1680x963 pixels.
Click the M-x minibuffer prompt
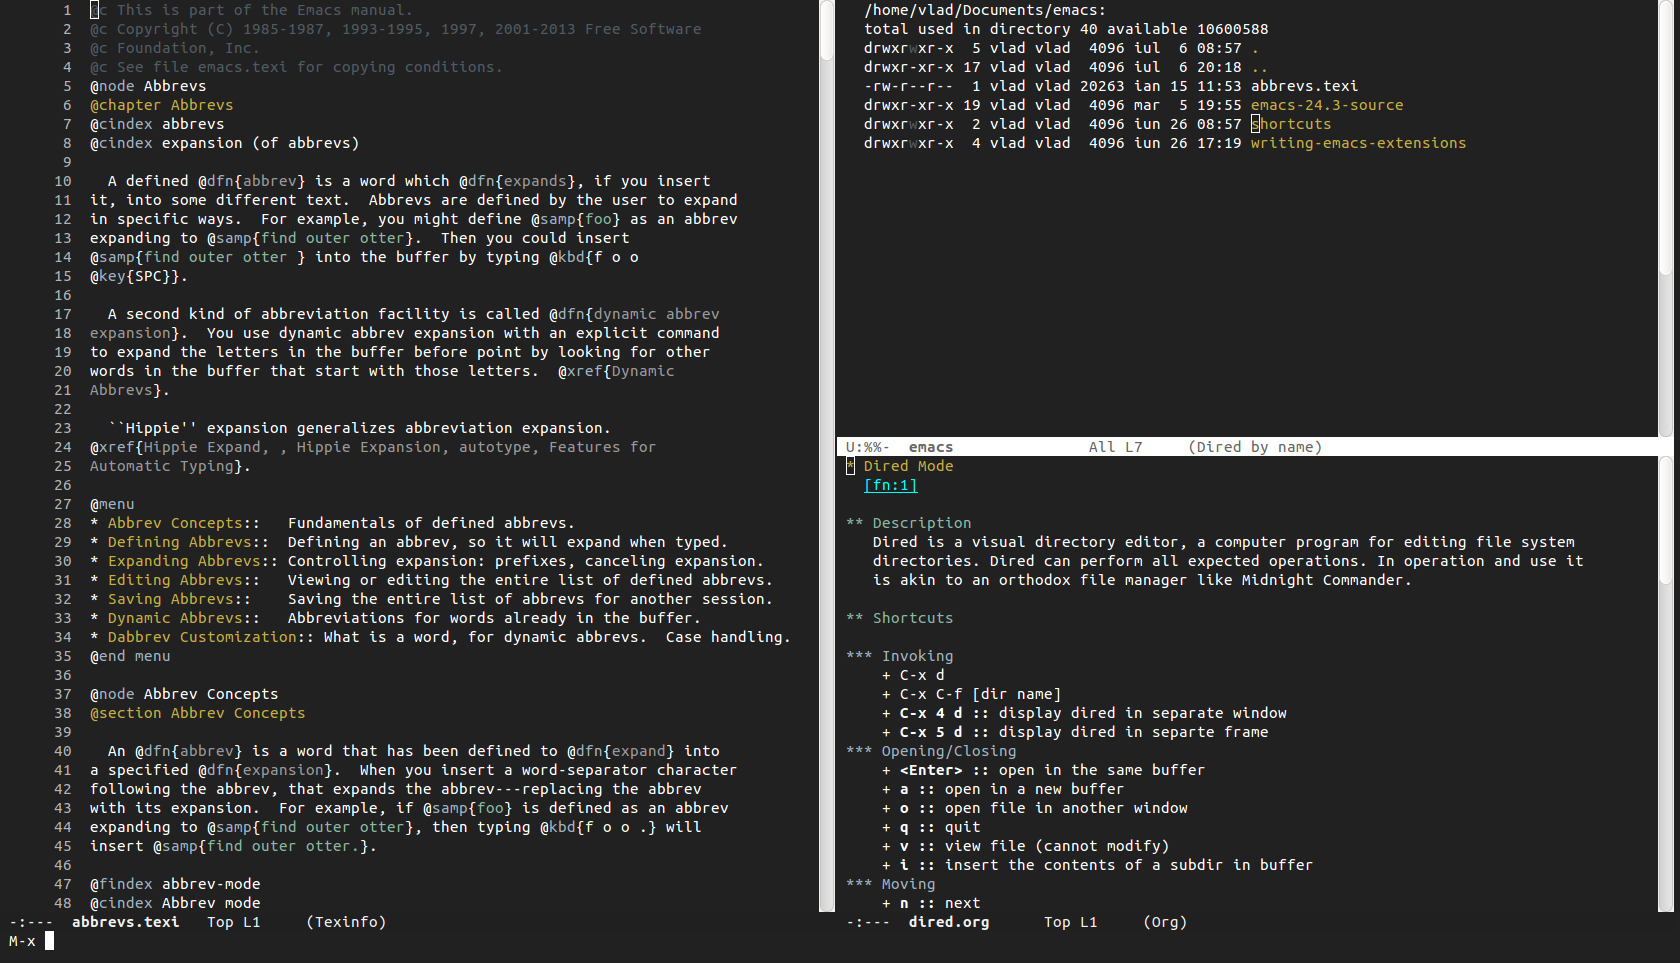22,941
